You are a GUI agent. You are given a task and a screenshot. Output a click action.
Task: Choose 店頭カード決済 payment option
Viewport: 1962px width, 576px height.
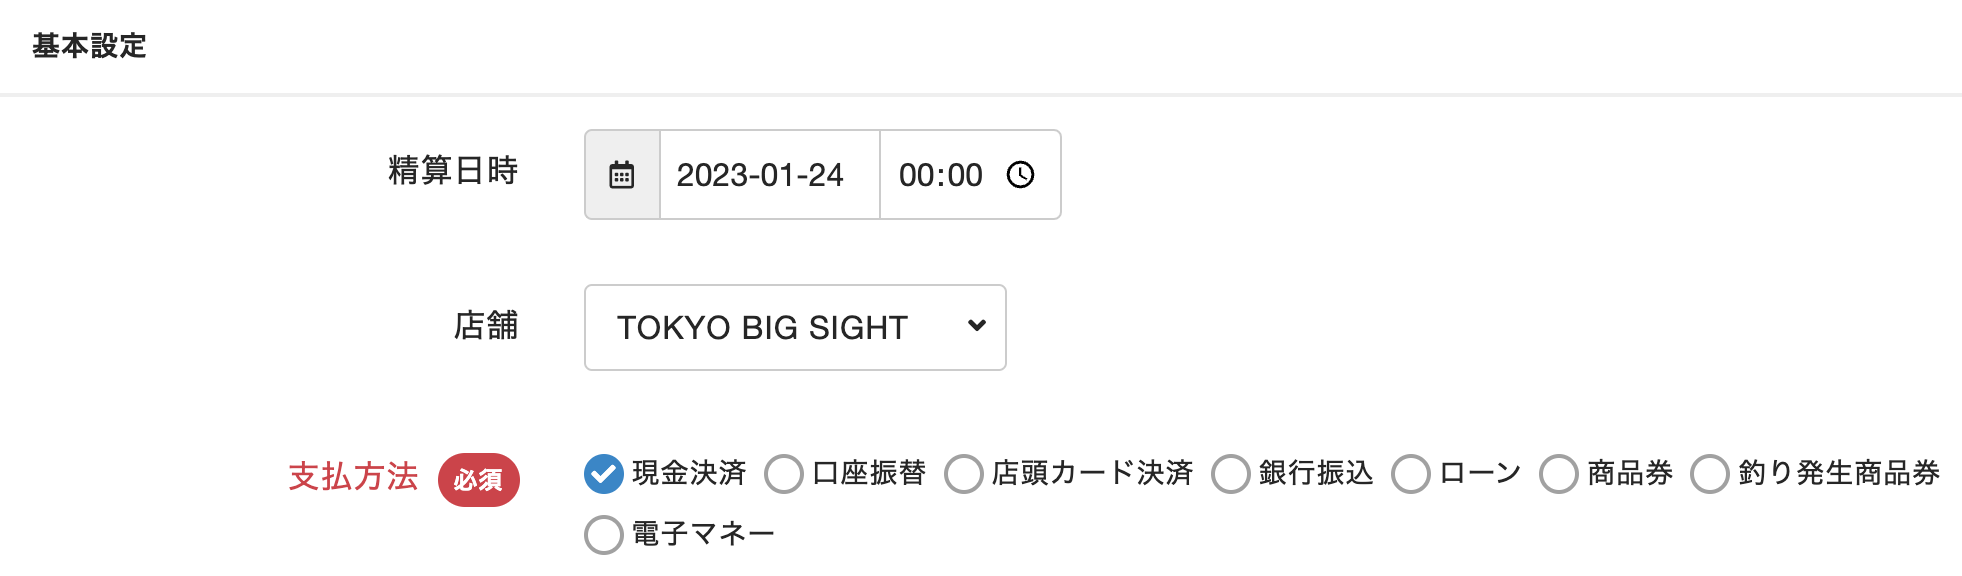coord(964,474)
